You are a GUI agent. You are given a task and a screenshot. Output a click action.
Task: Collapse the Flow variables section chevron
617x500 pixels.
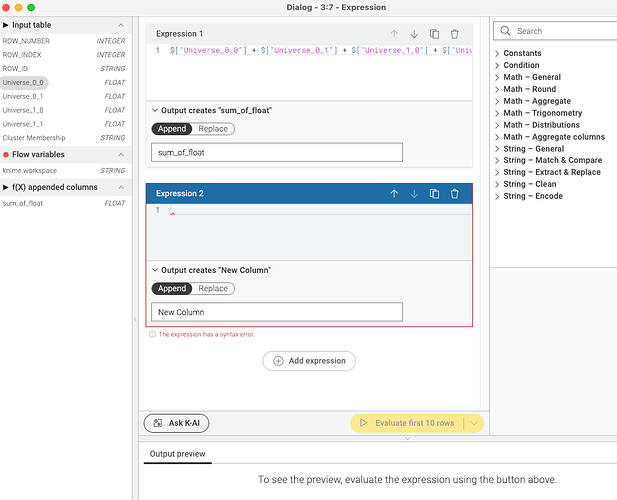(x=121, y=155)
